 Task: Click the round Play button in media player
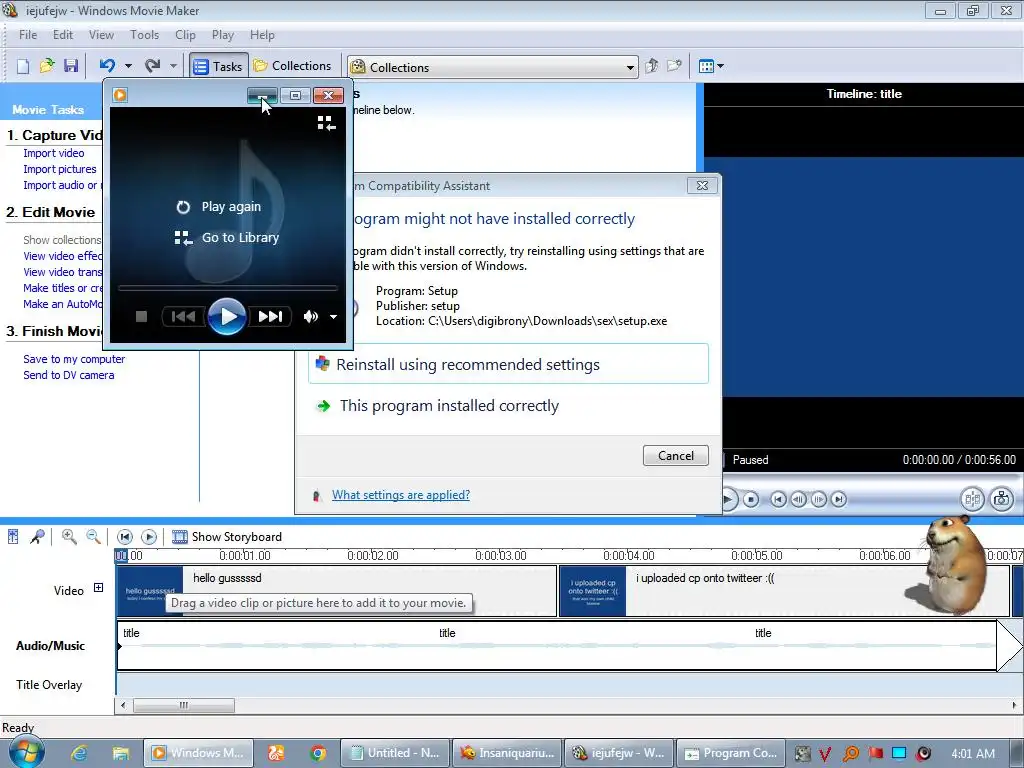[x=227, y=316]
